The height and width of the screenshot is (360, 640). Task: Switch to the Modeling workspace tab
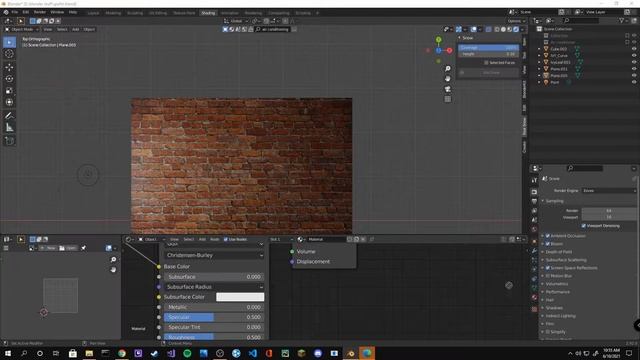click(113, 13)
